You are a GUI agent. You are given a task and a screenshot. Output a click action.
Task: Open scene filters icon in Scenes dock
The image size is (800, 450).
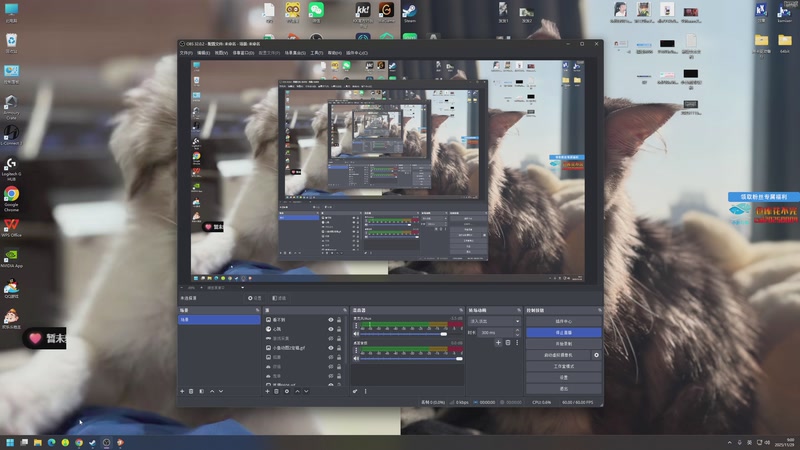(202, 391)
